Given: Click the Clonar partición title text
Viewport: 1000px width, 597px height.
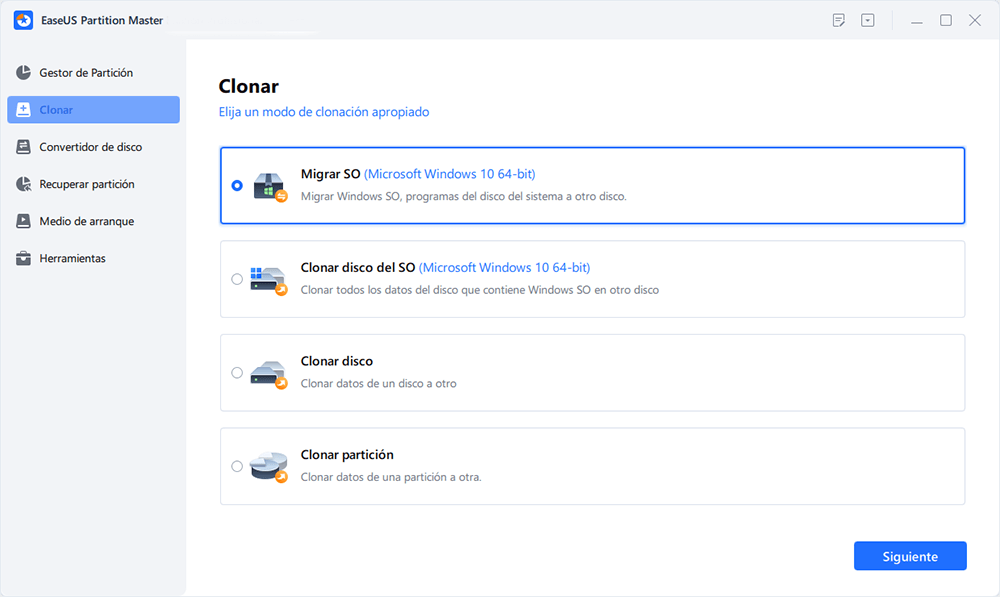Looking at the screenshot, I should point(347,455).
